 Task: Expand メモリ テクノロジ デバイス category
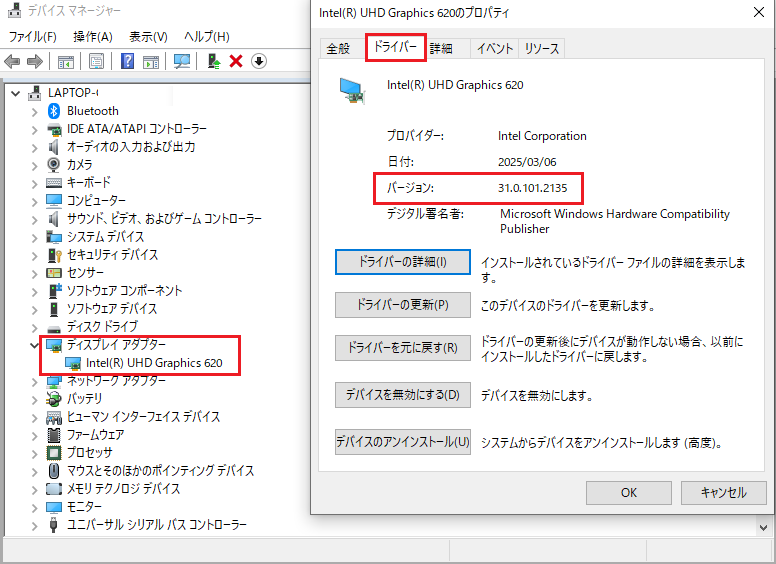(34, 490)
